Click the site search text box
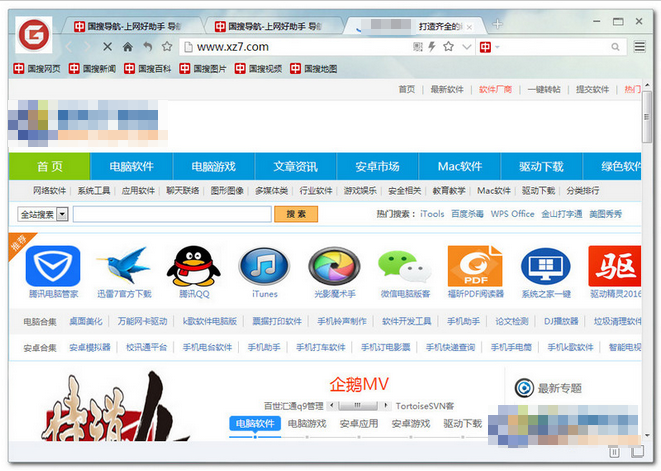661x471 pixels. point(172,214)
